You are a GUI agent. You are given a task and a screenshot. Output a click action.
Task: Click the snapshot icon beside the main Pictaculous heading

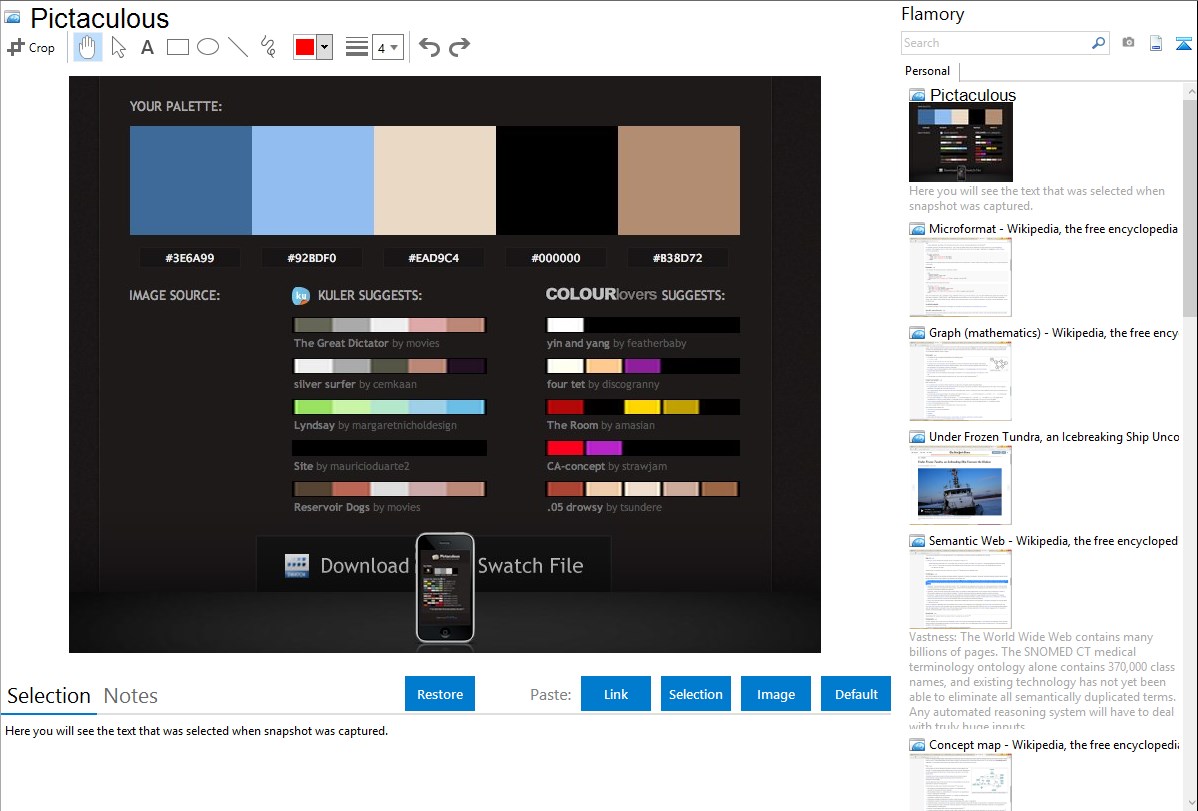[x=12, y=17]
